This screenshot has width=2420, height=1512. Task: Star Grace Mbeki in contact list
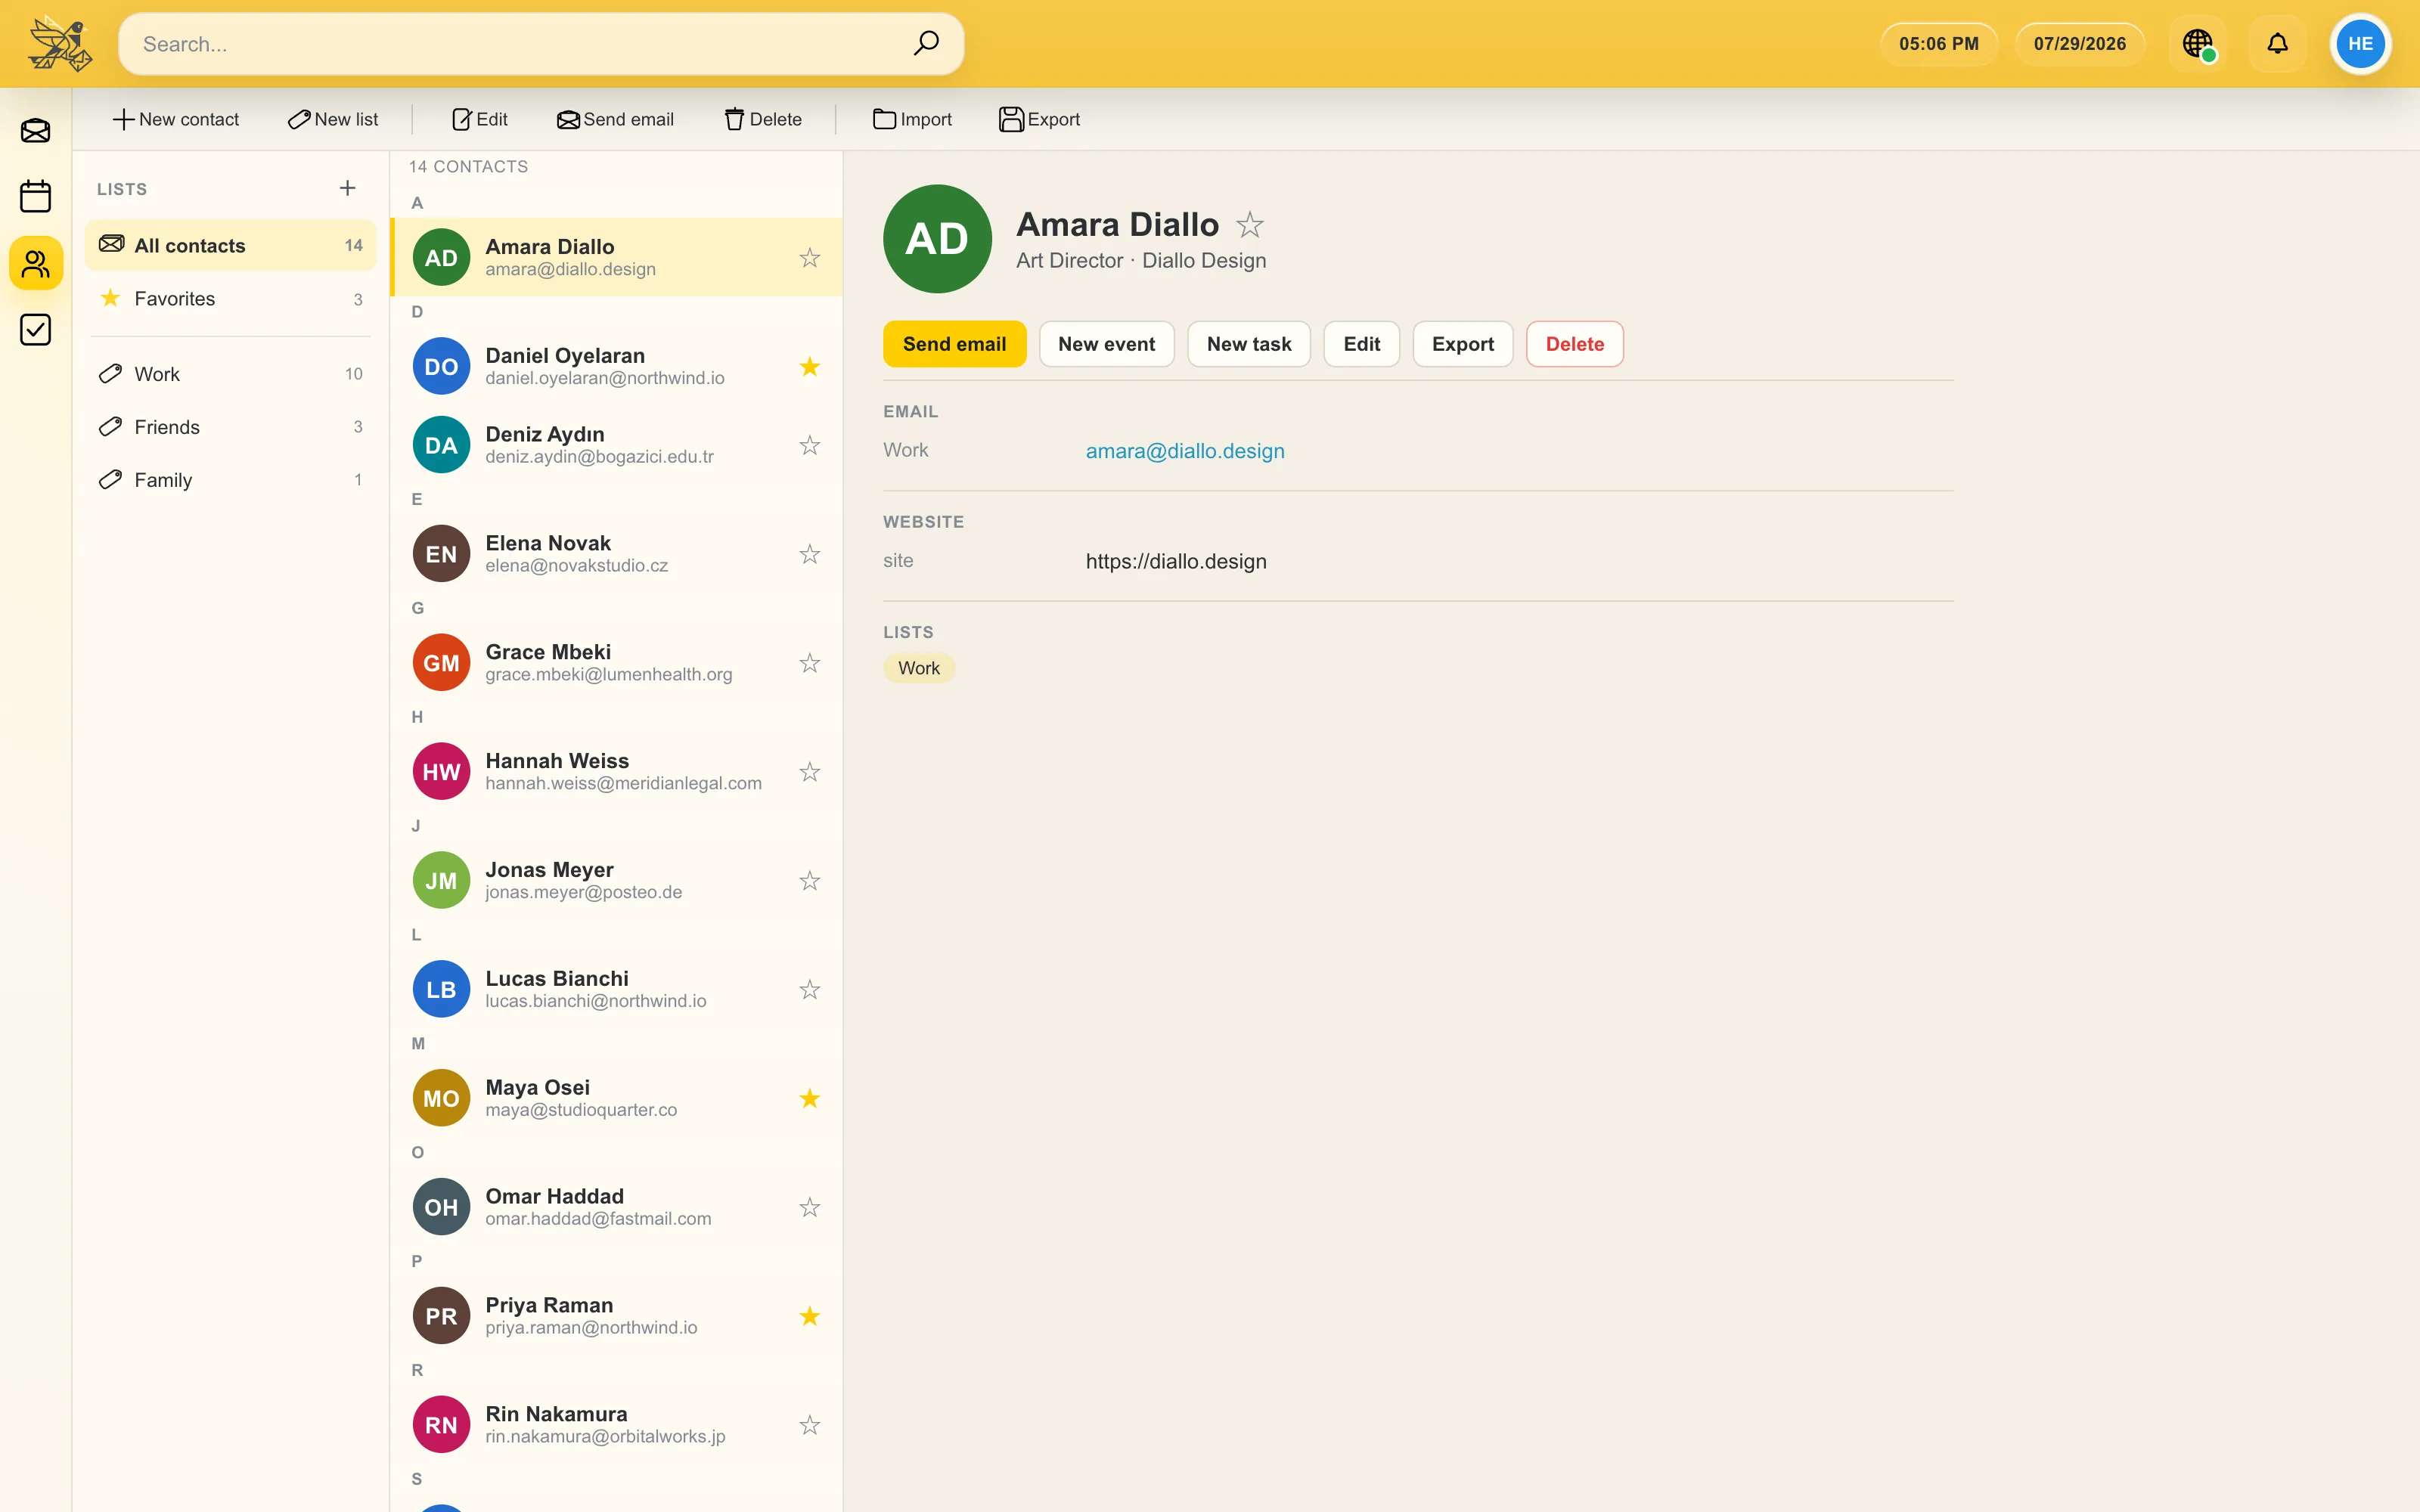tap(810, 663)
